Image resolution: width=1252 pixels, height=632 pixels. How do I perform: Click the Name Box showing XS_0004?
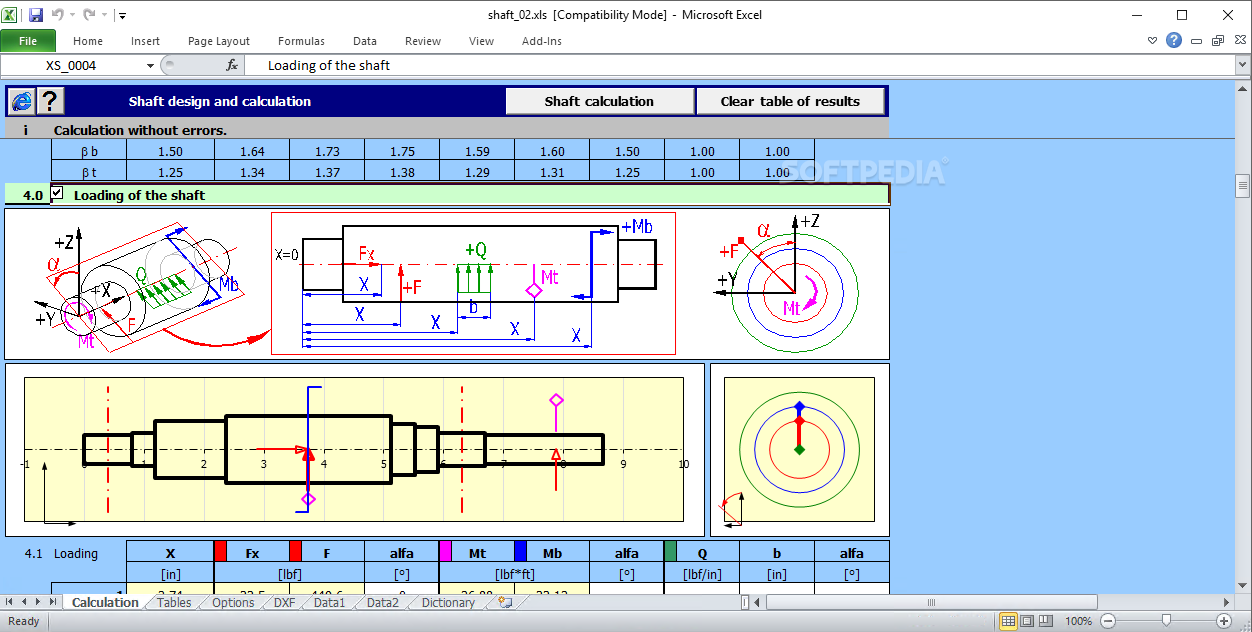pos(72,65)
